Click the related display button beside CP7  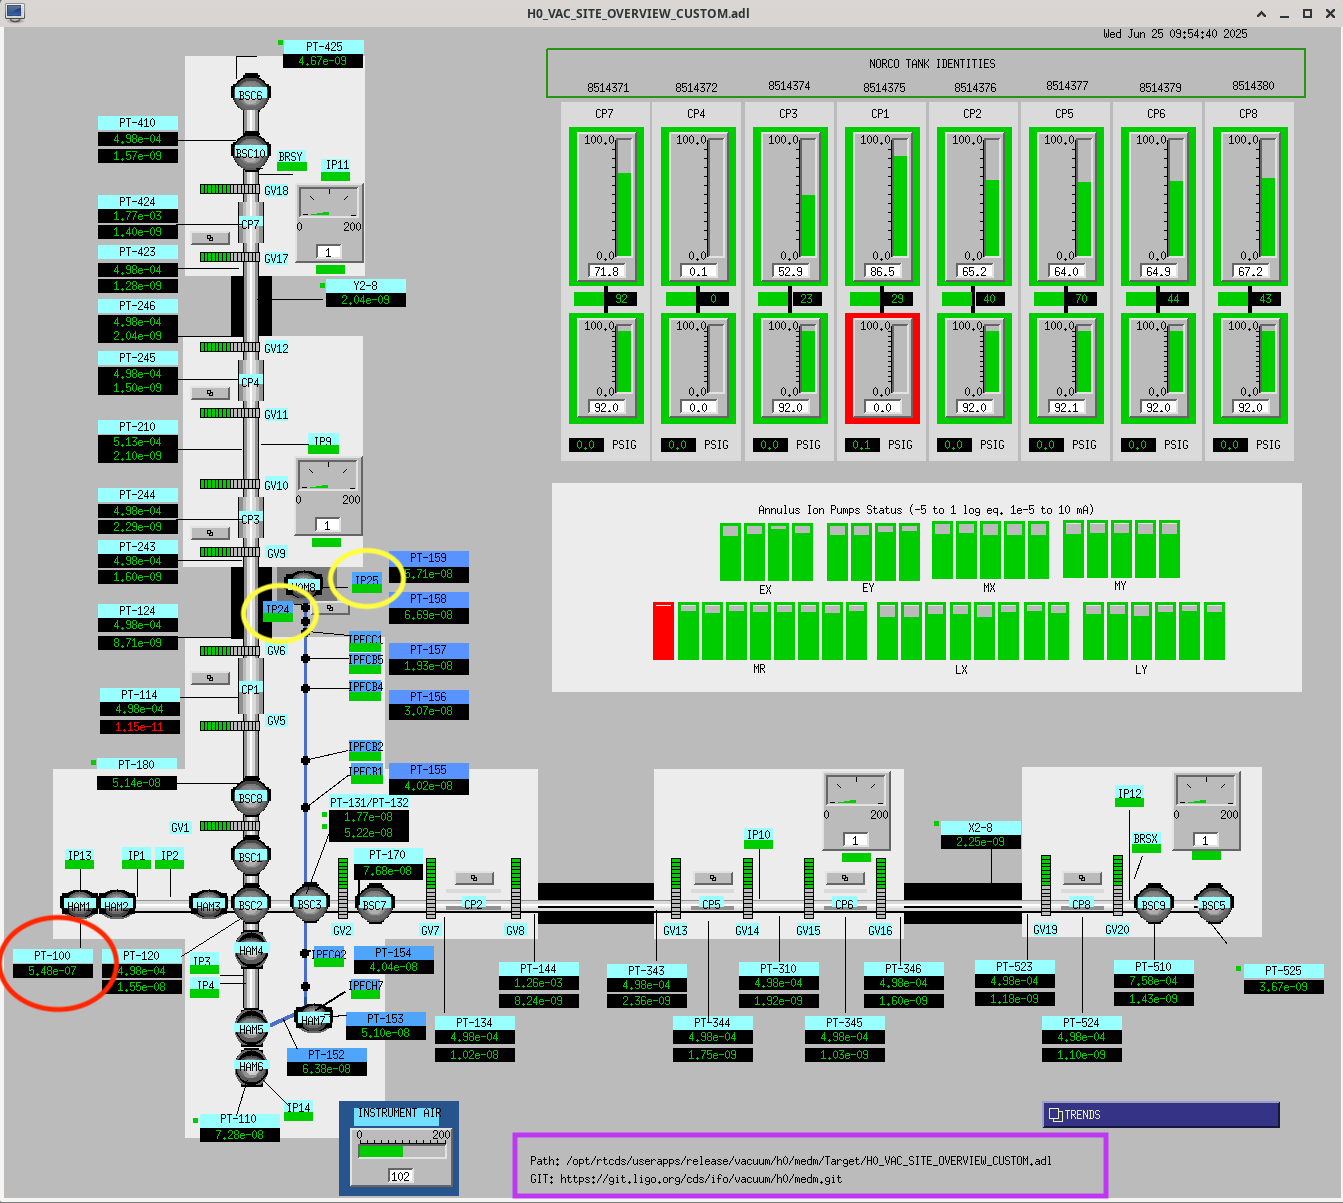[x=210, y=238]
